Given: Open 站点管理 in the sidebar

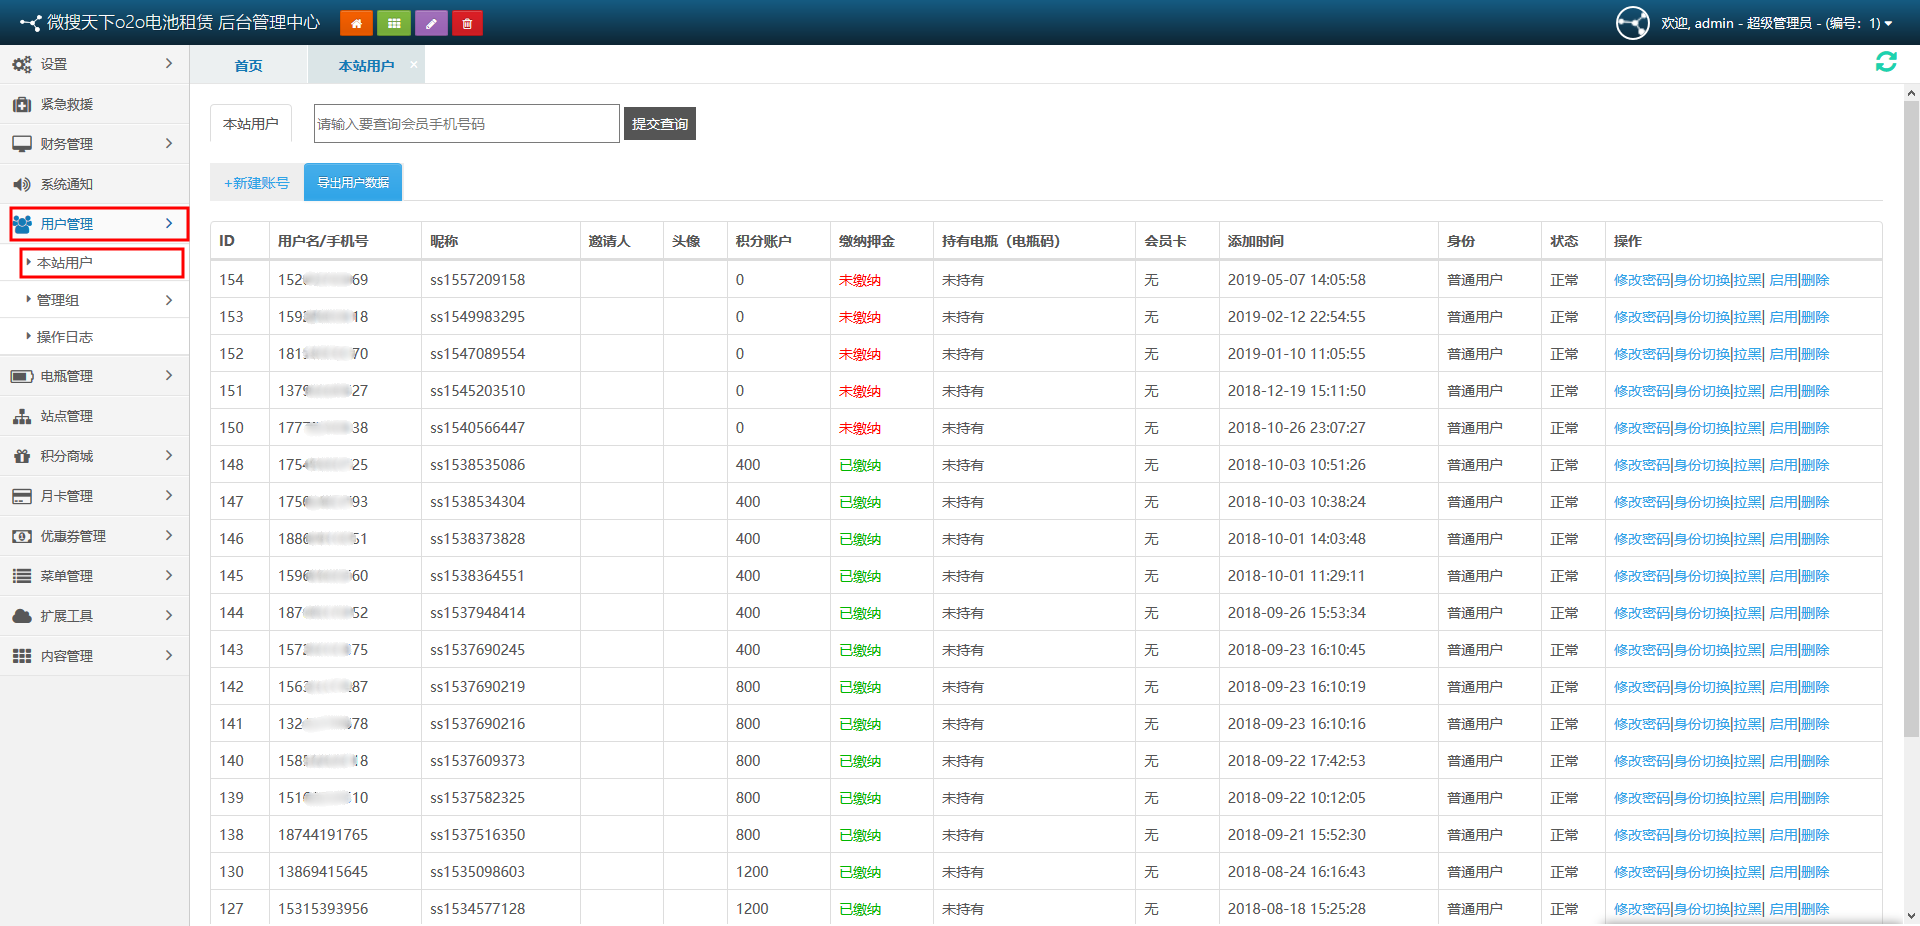Looking at the screenshot, I should [67, 416].
